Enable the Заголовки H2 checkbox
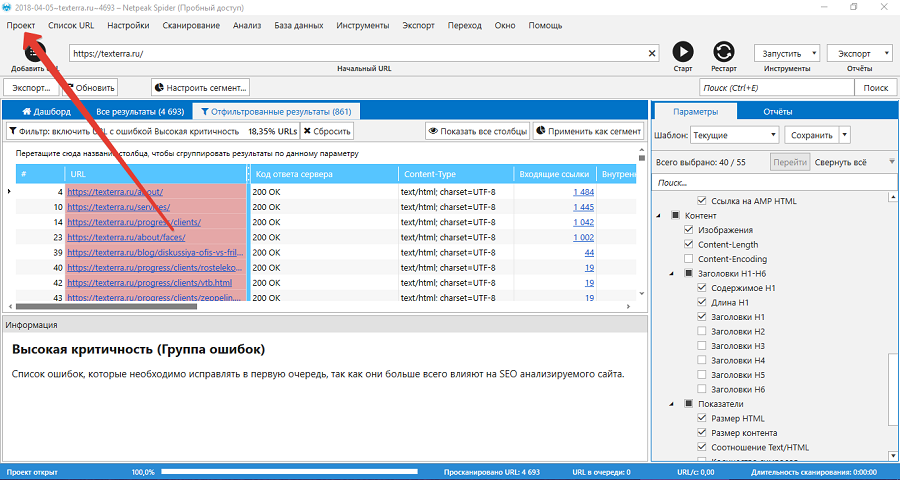The width and height of the screenshot is (900, 480). coord(701,331)
